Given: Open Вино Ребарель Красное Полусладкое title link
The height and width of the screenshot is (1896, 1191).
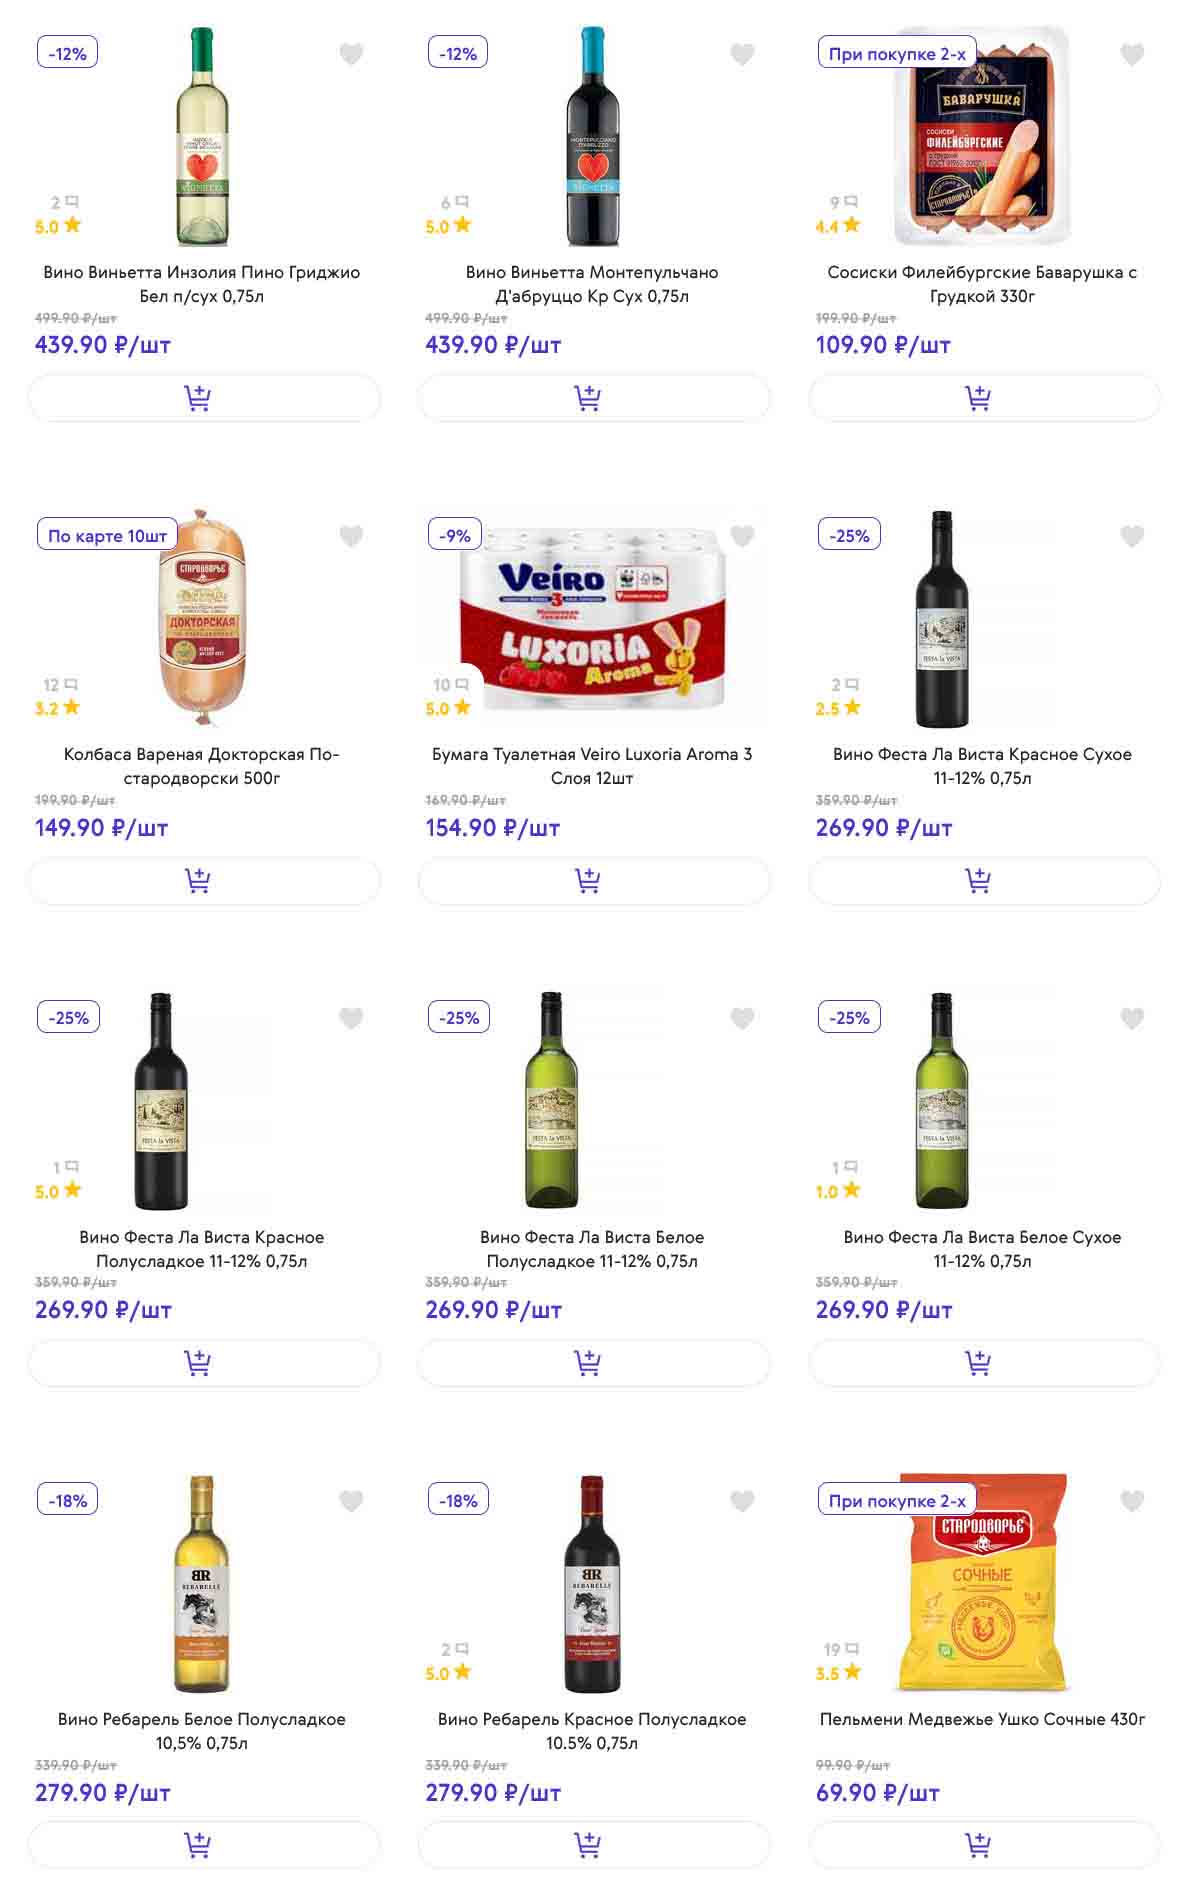Looking at the screenshot, I should tap(592, 1731).
